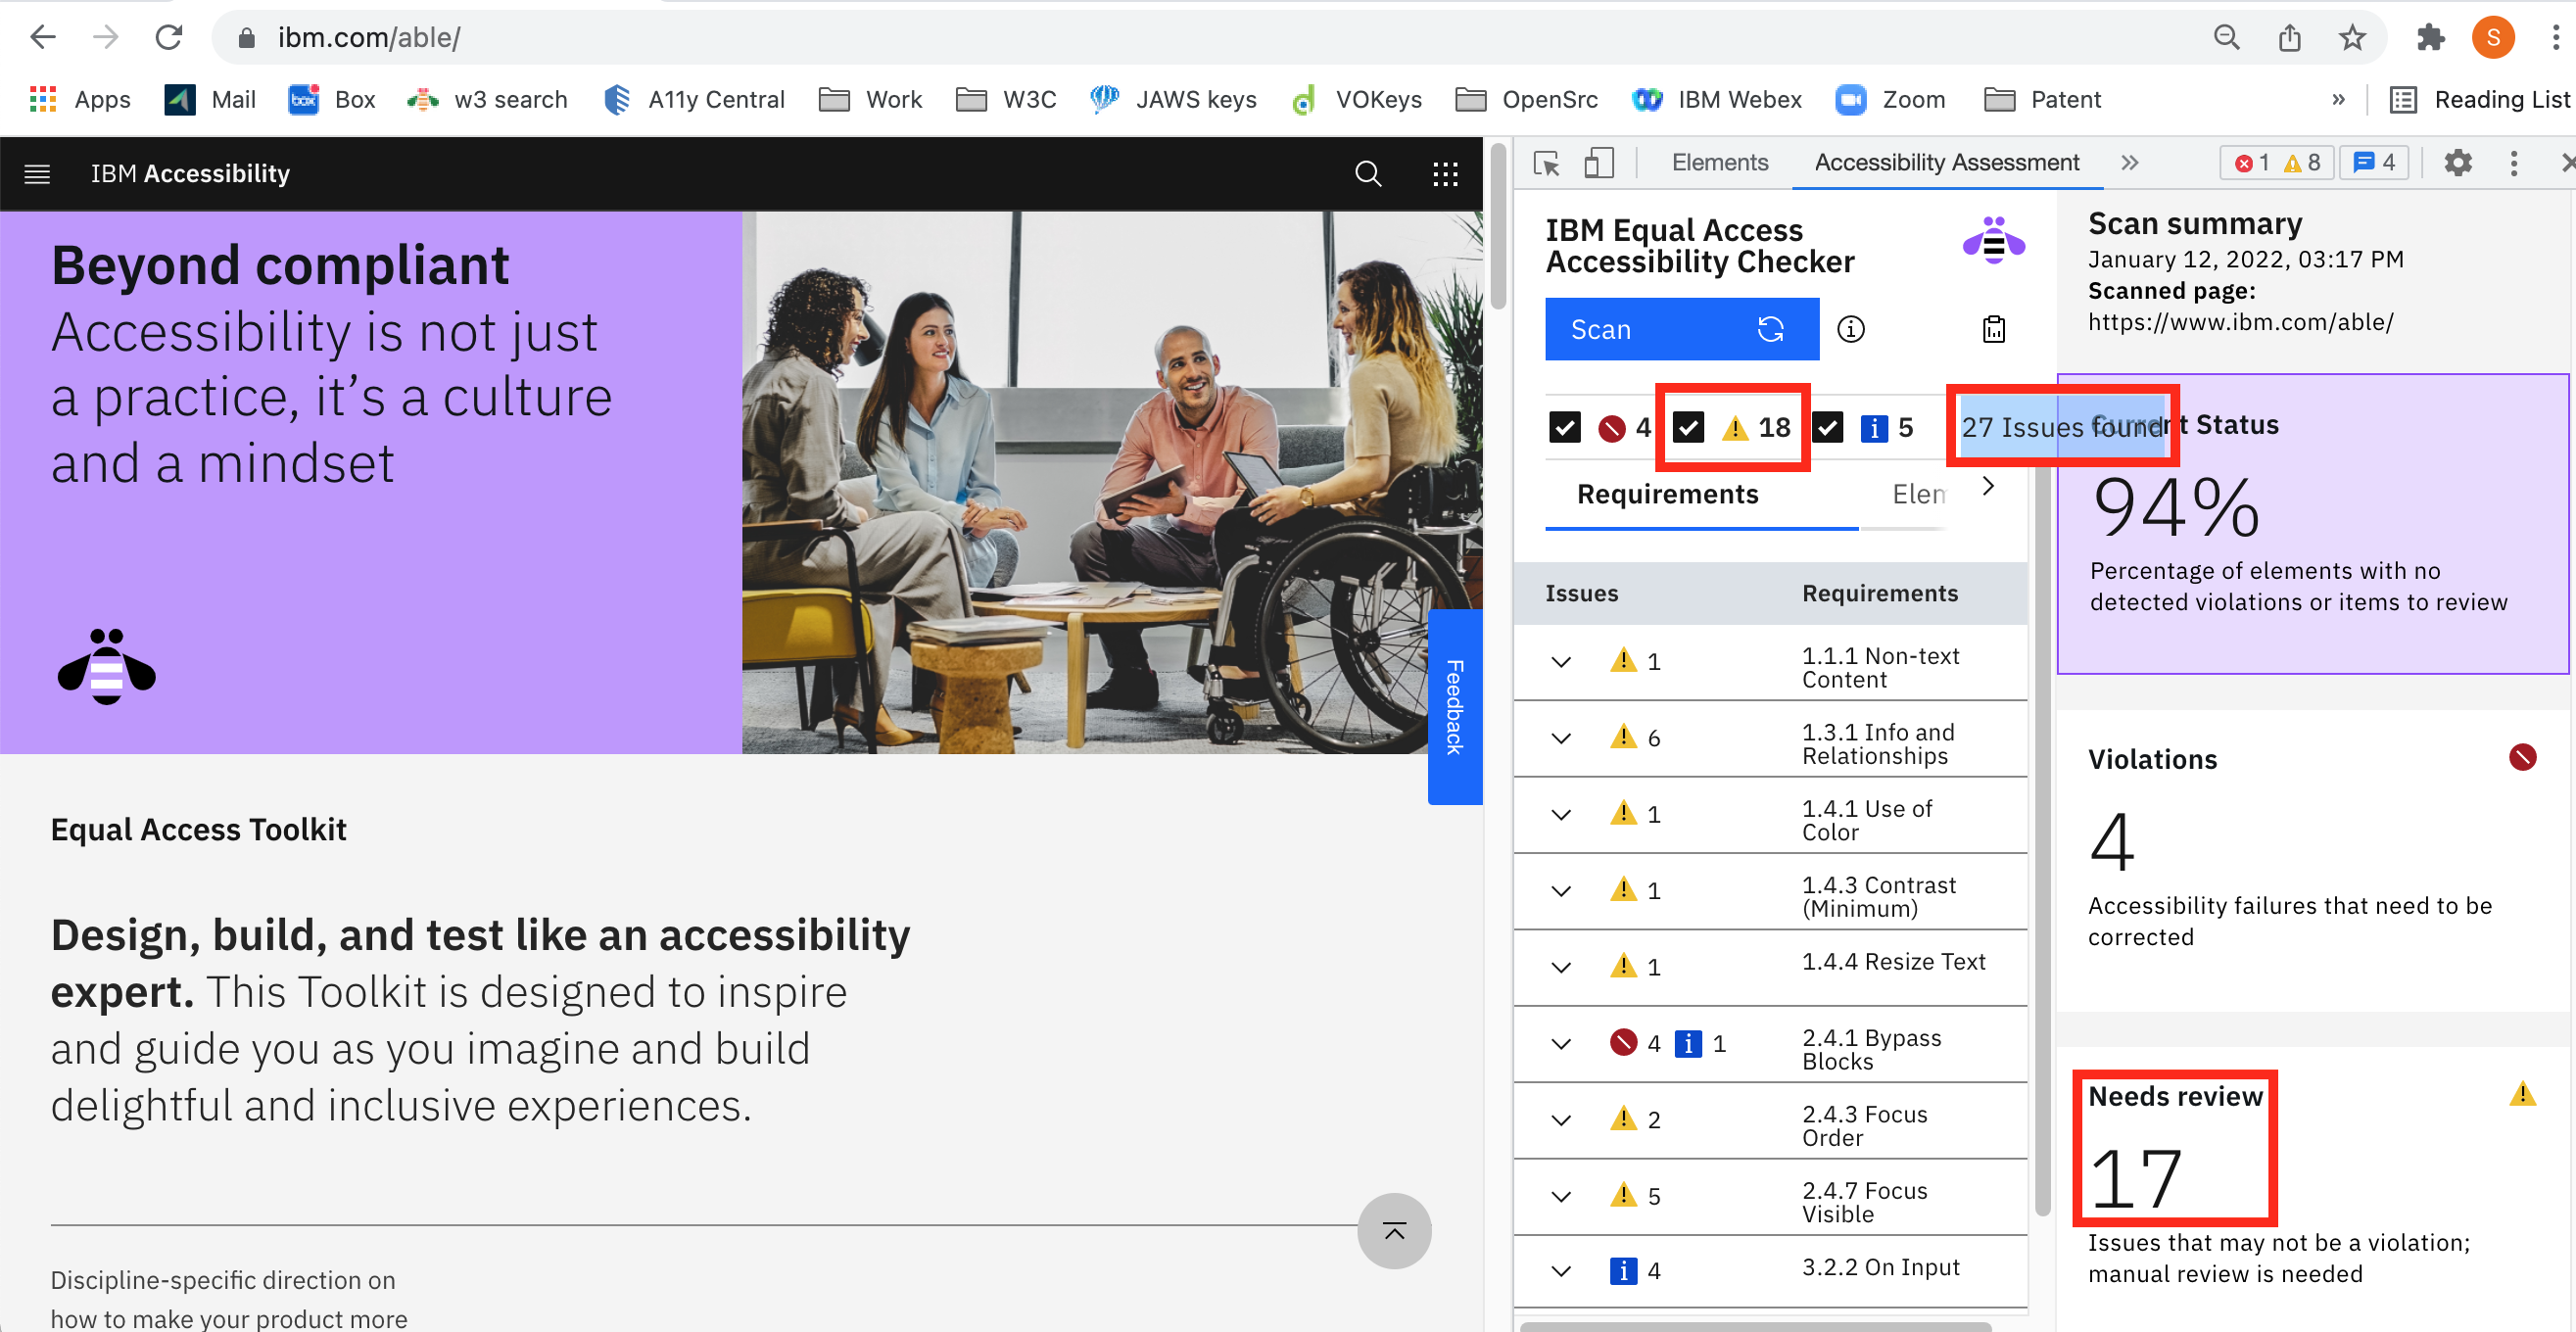Click the zoom magnifier icon in address bar
The image size is (2576, 1332).
point(2226,38)
